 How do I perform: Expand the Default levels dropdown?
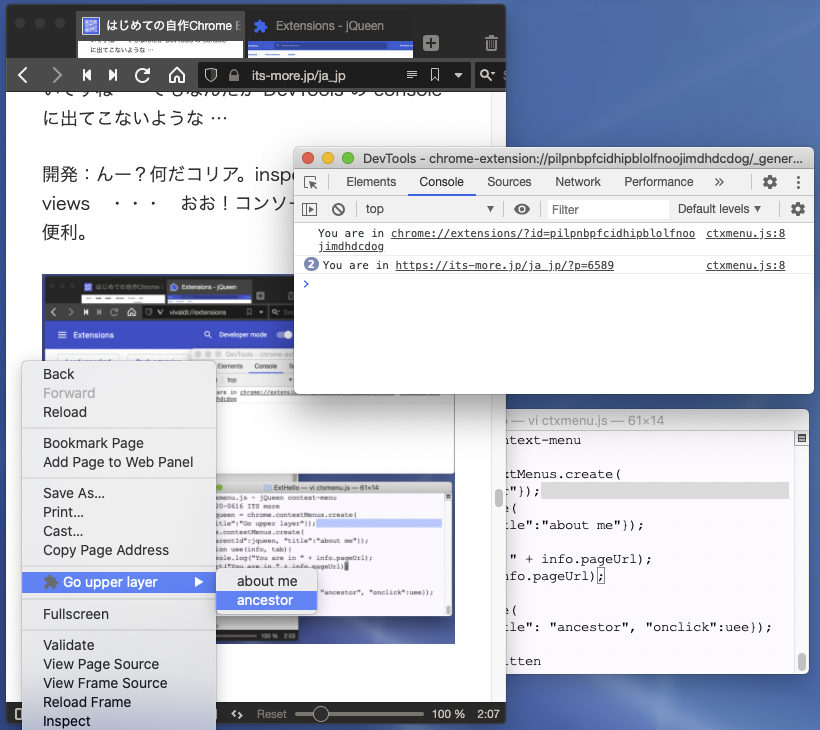pyautogui.click(x=719, y=209)
